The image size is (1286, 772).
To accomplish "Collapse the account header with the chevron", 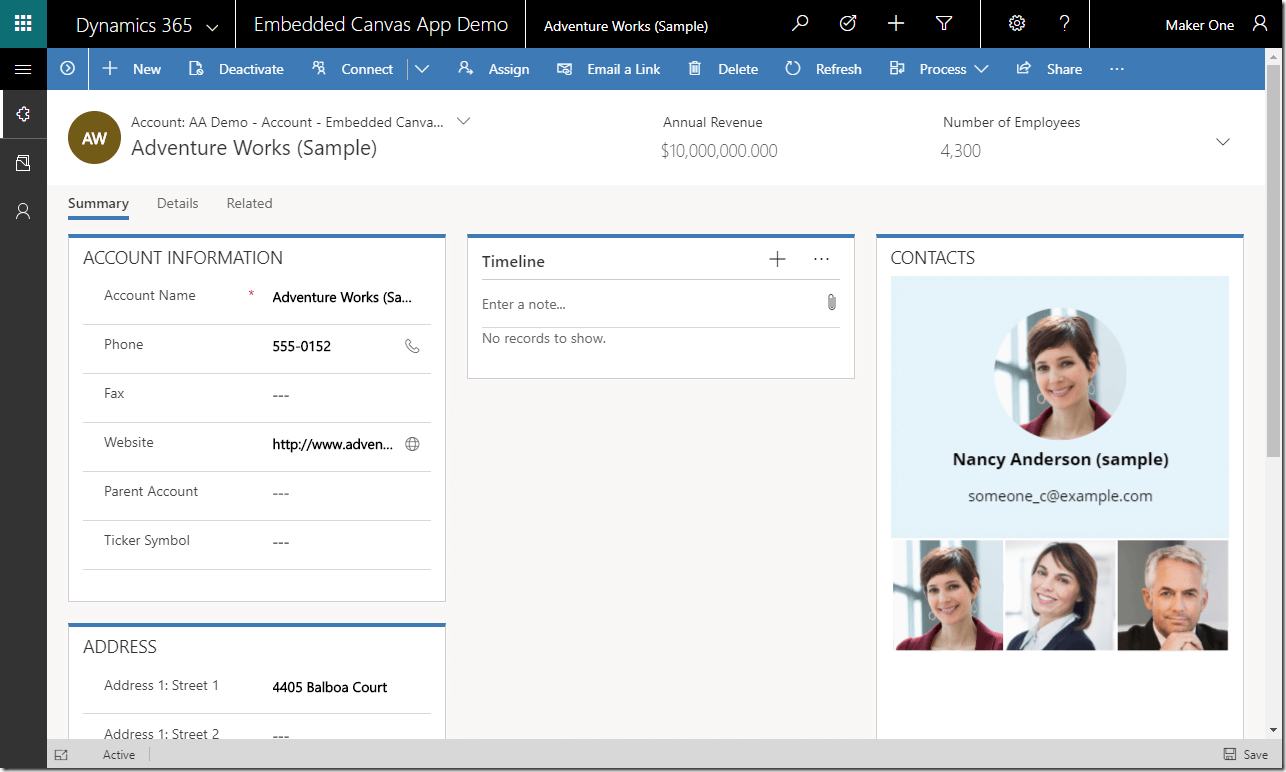I will click(x=1222, y=141).
